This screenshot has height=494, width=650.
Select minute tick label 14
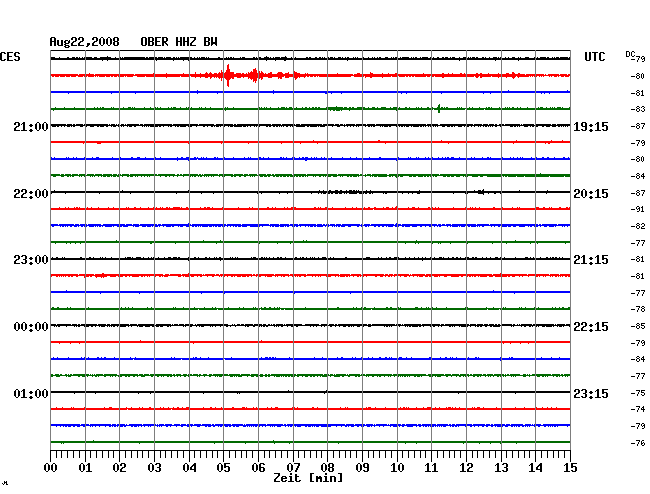[535, 467]
